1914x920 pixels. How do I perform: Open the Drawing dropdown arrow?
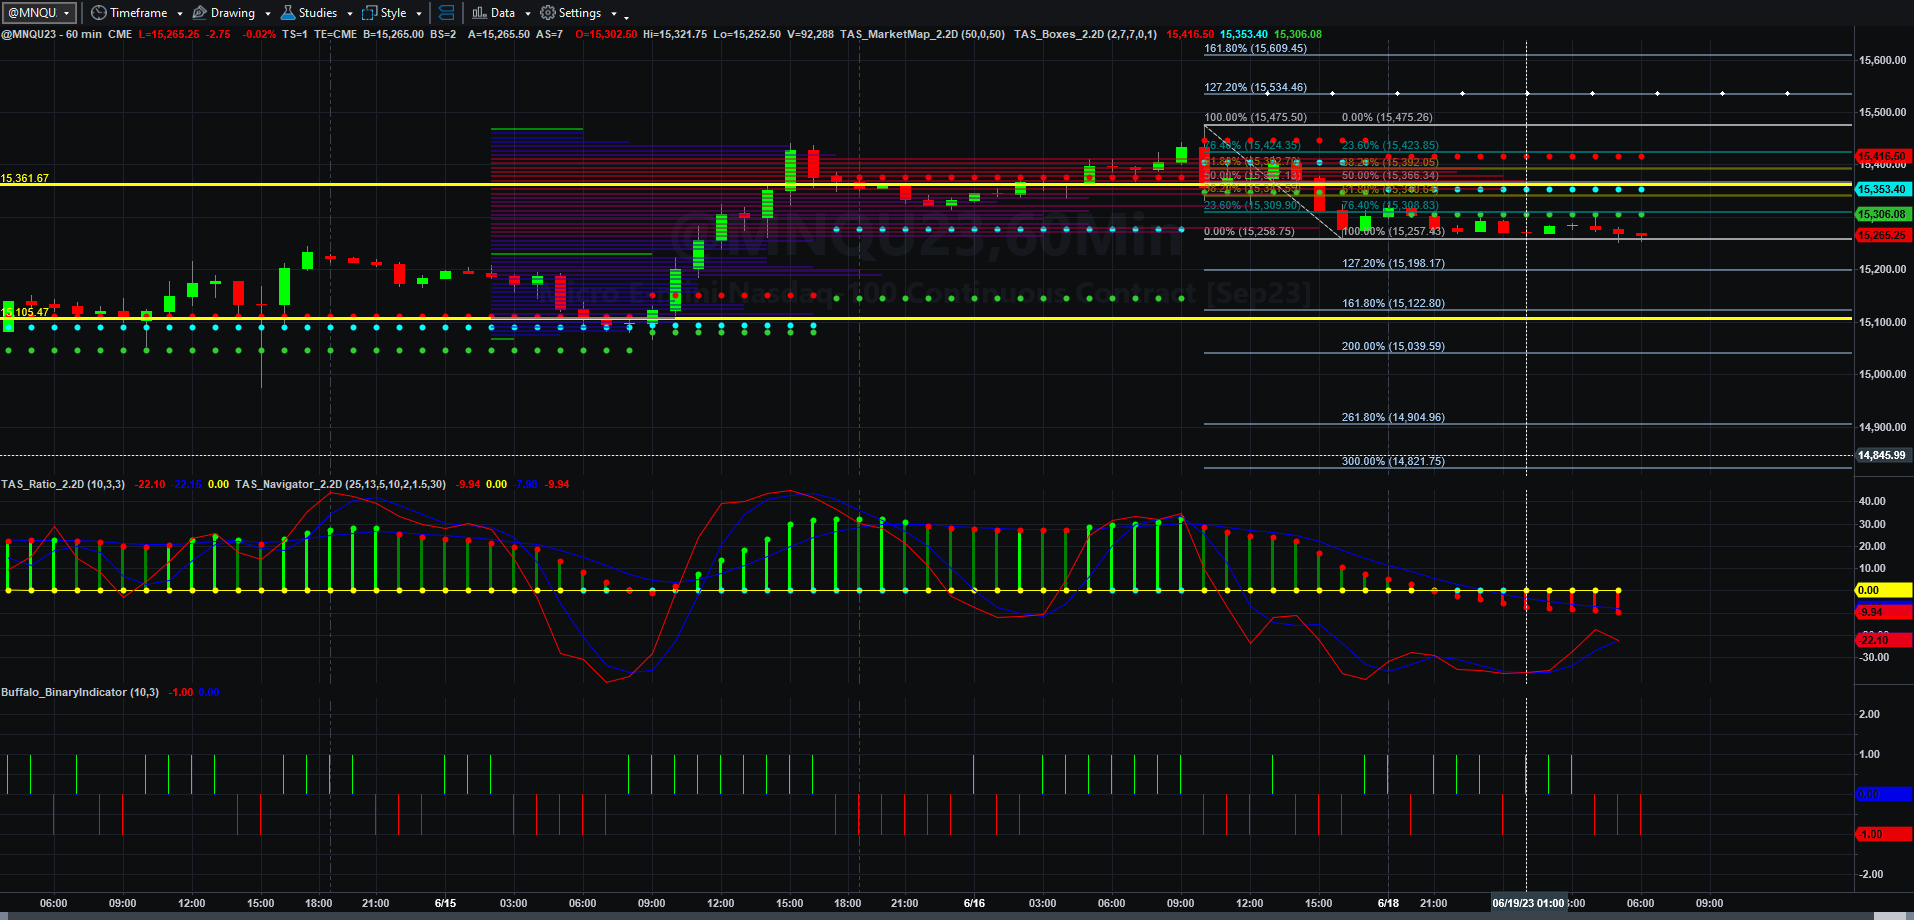tap(268, 14)
